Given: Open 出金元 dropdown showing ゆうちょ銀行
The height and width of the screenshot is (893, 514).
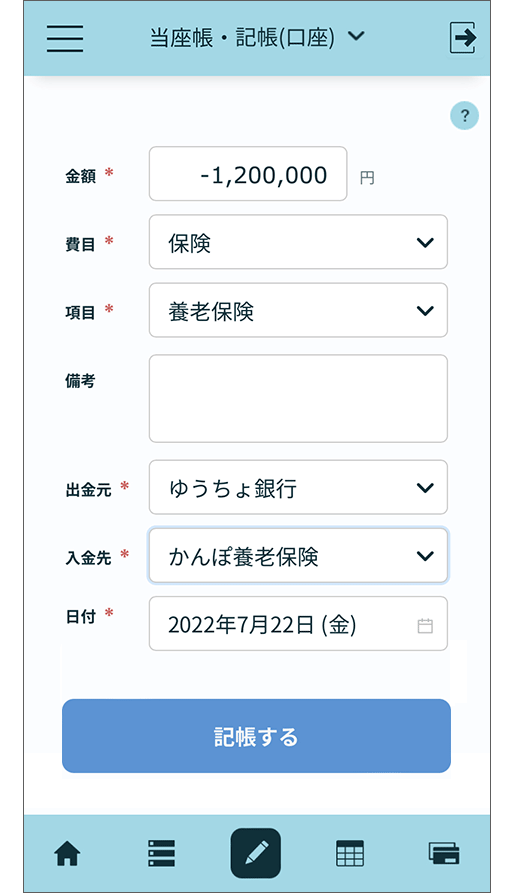Looking at the screenshot, I should 298,487.
